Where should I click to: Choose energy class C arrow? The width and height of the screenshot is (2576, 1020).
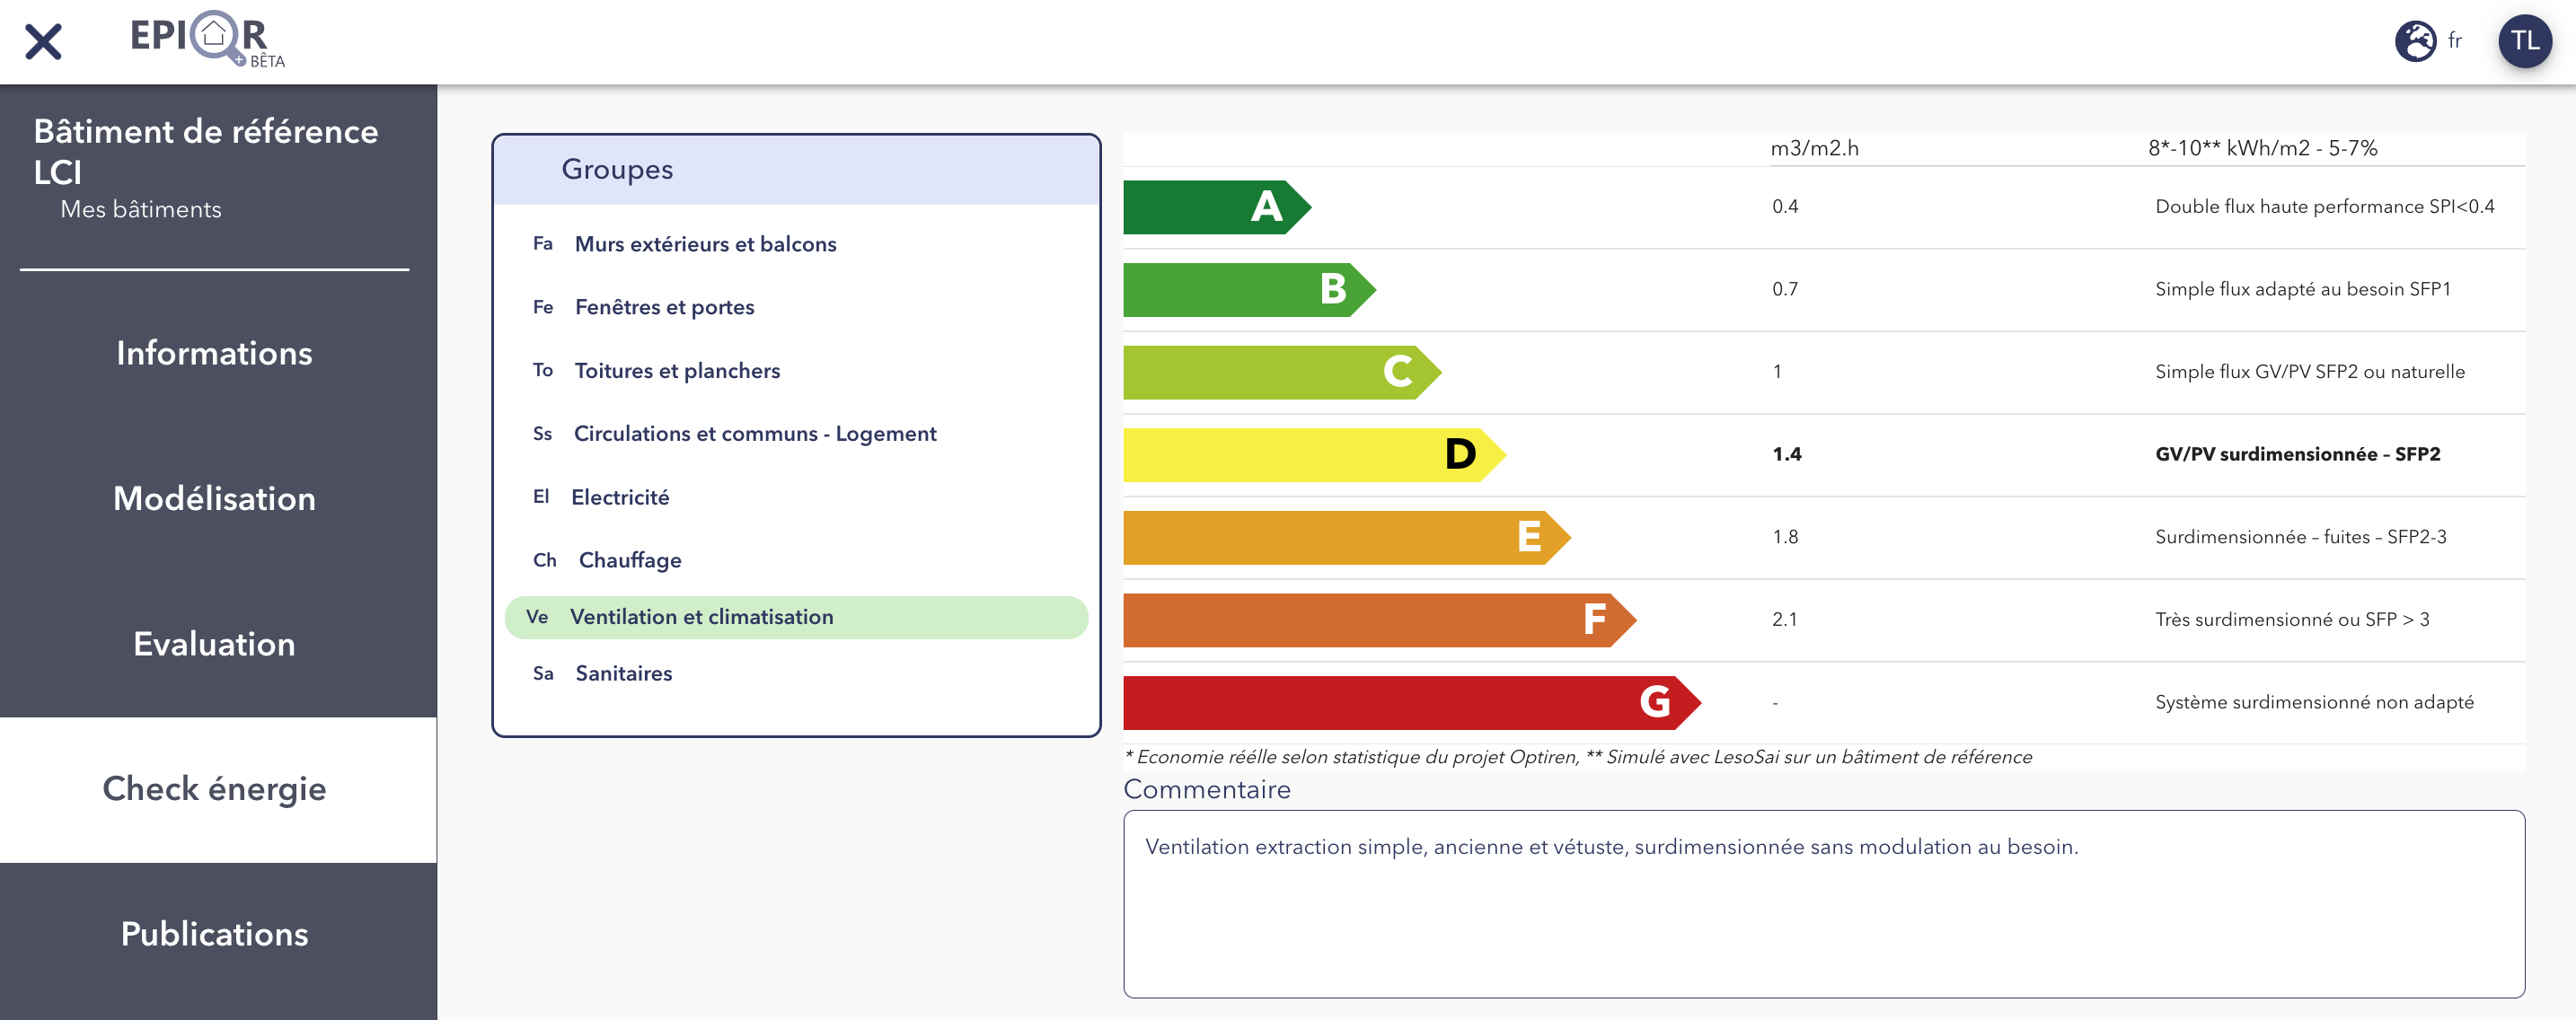[1282, 372]
